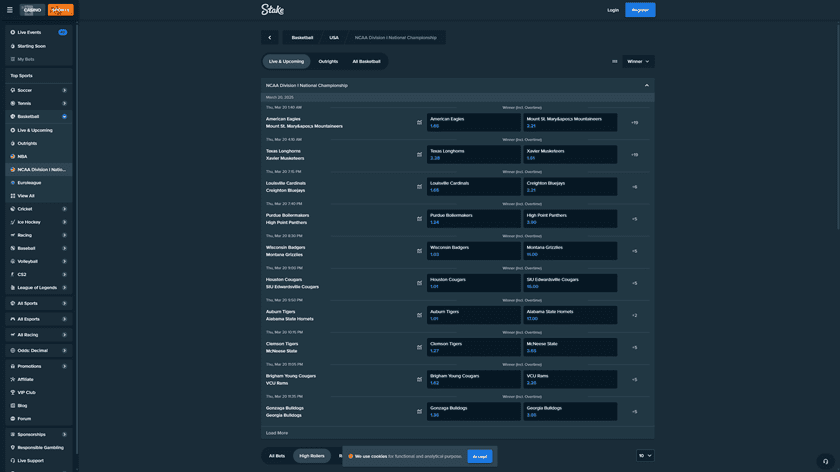Open the rows count dropdown showing 10
Viewport: 840px width, 472px height.
click(645, 456)
